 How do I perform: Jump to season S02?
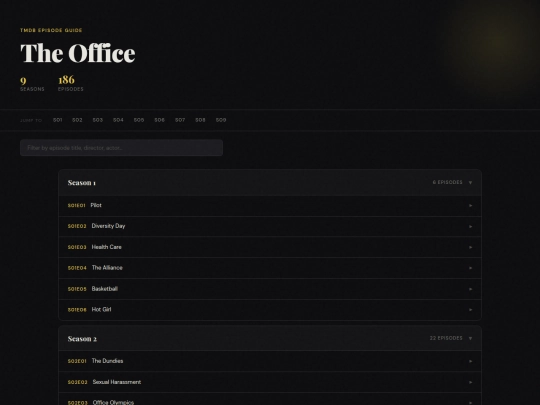(x=77, y=120)
